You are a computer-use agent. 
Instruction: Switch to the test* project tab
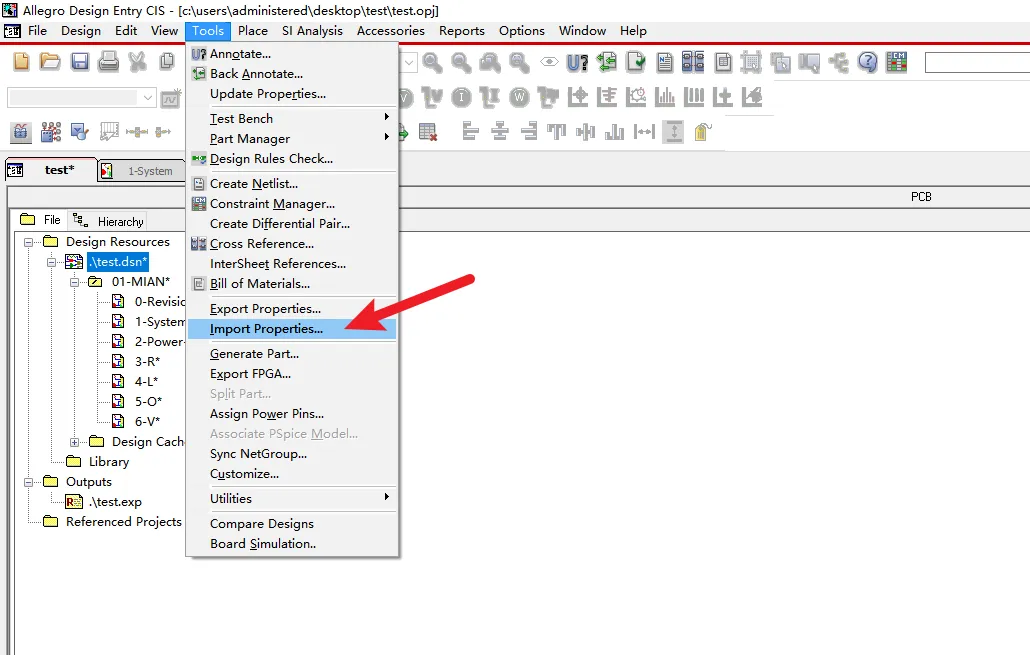click(51, 170)
